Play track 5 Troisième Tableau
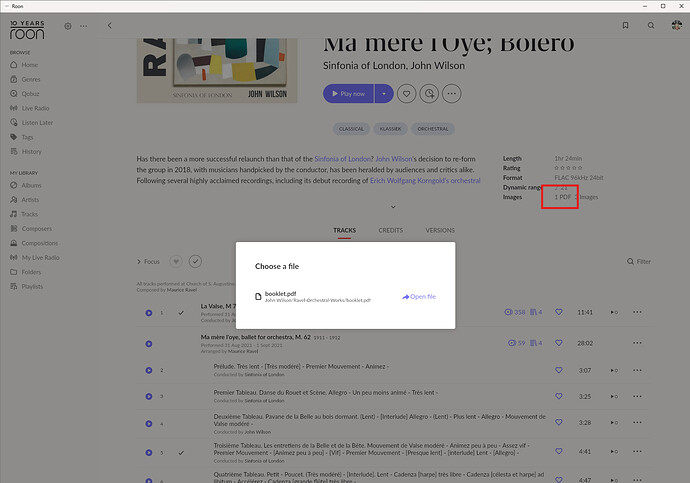Viewport: 690px width, 483px height. 149,453
